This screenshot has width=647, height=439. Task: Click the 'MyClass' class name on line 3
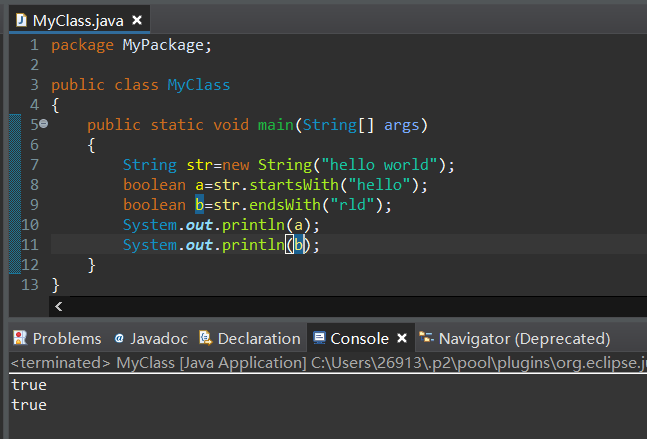[x=198, y=85]
